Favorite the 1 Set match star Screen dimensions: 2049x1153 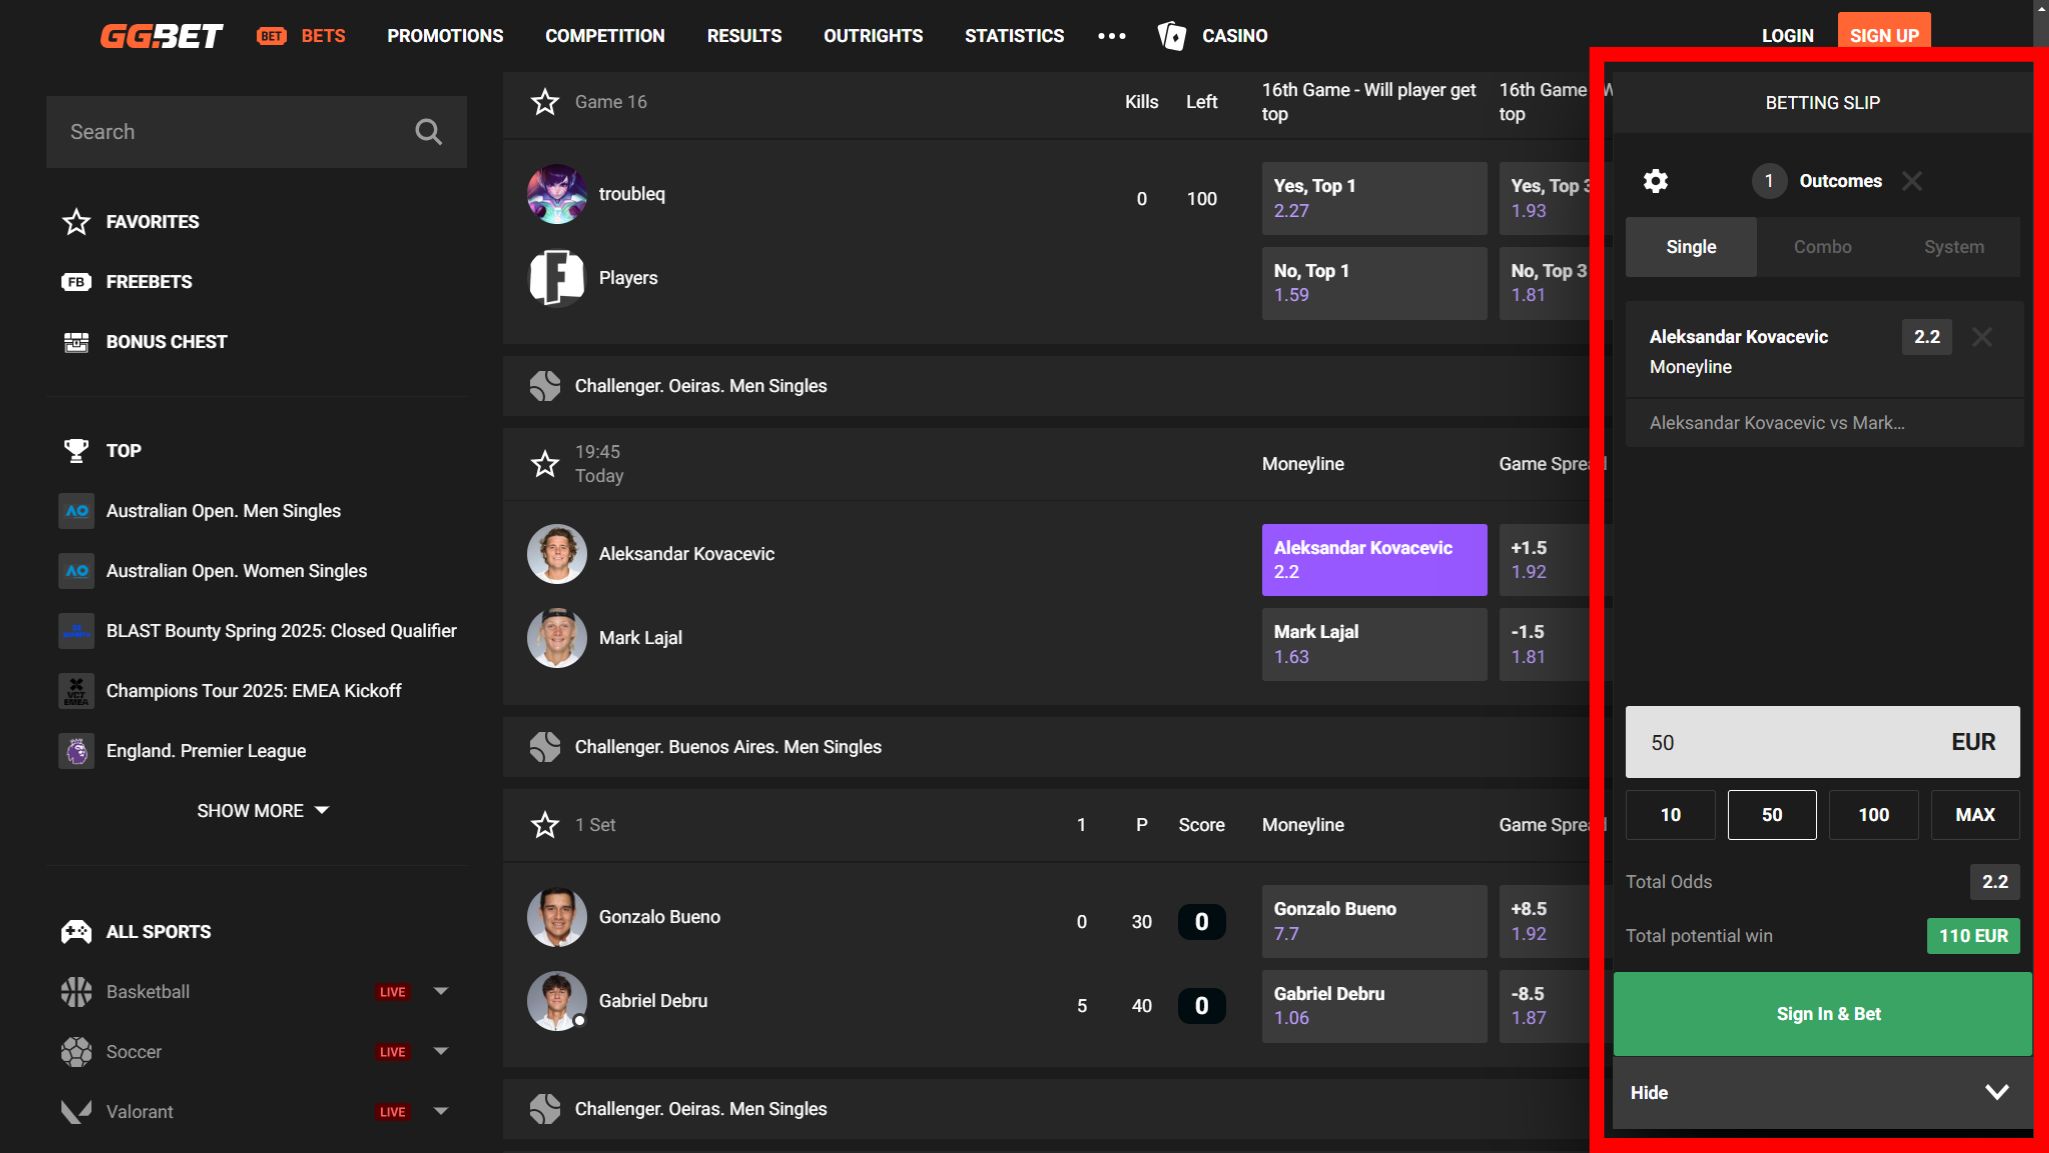pyautogui.click(x=545, y=825)
